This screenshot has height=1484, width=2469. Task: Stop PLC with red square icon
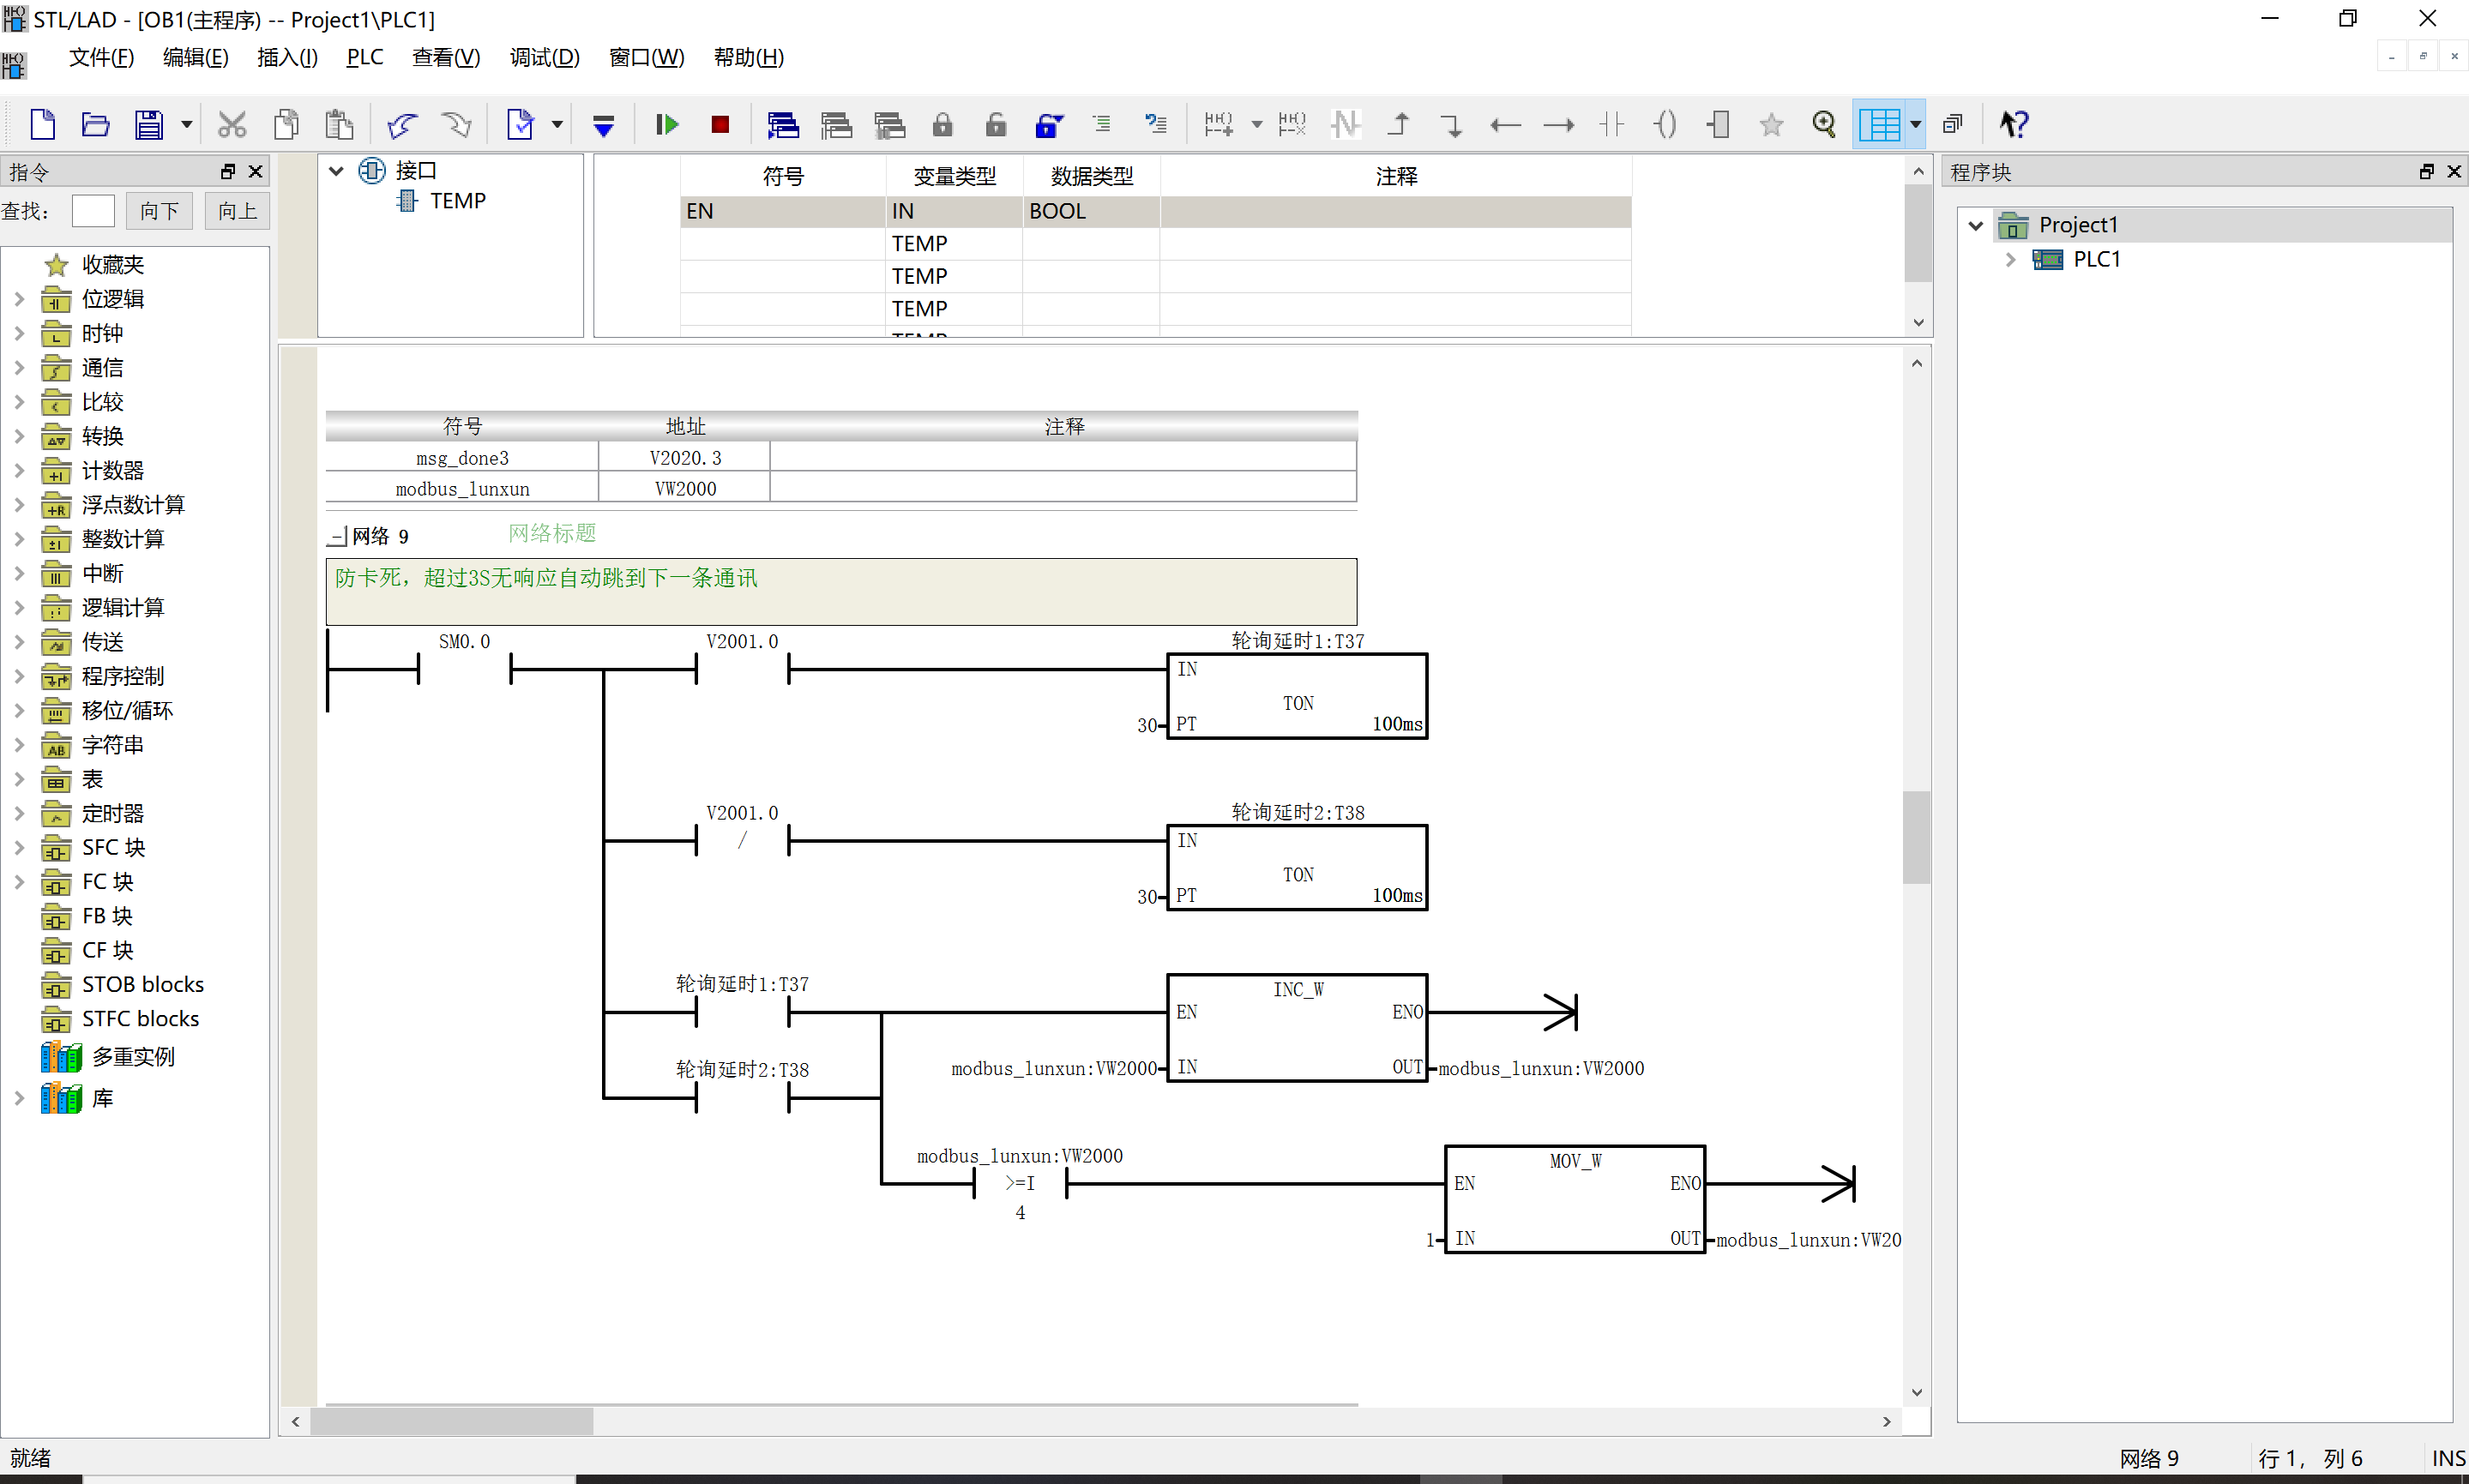tap(720, 124)
